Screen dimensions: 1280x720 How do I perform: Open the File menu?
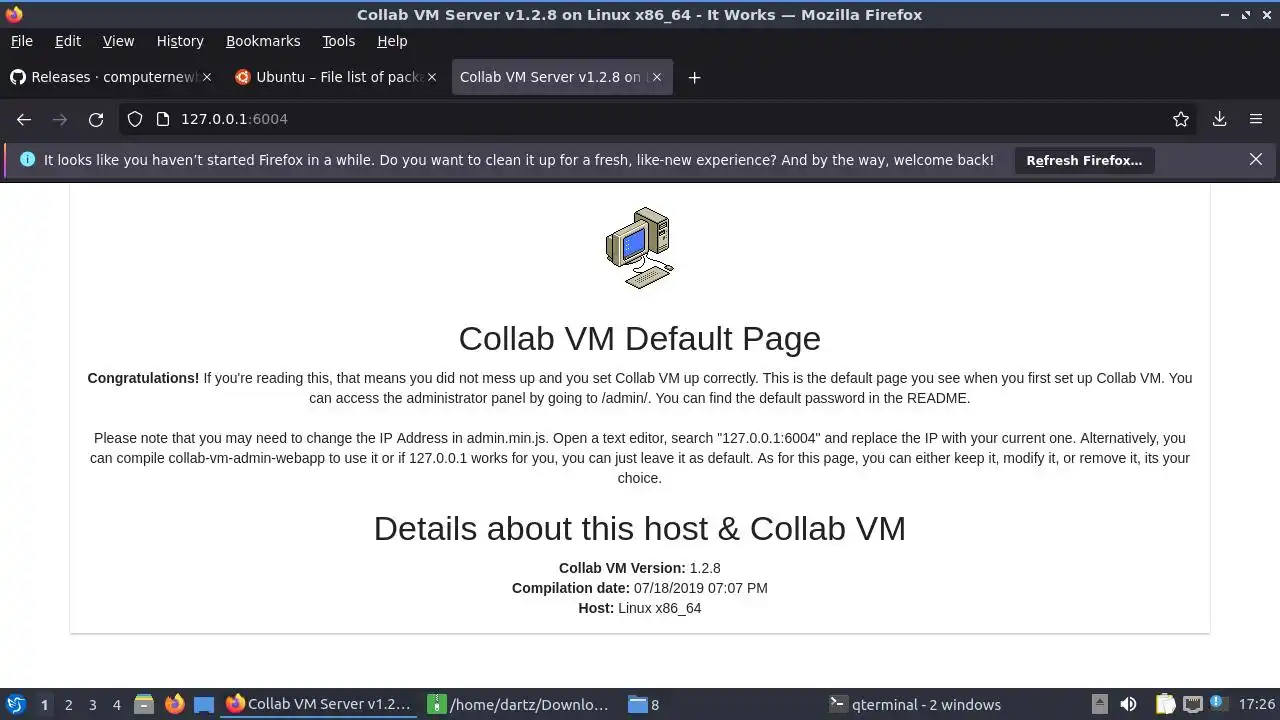click(21, 41)
